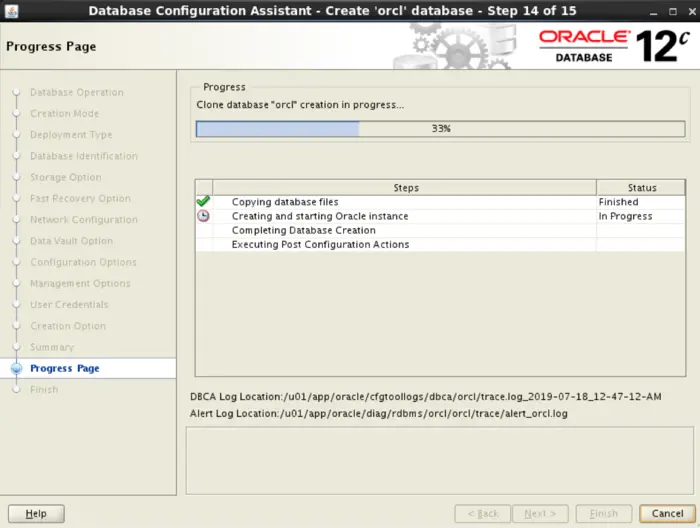Viewport: 700px width, 528px height.
Task: Click the Status column header
Action: point(641,187)
